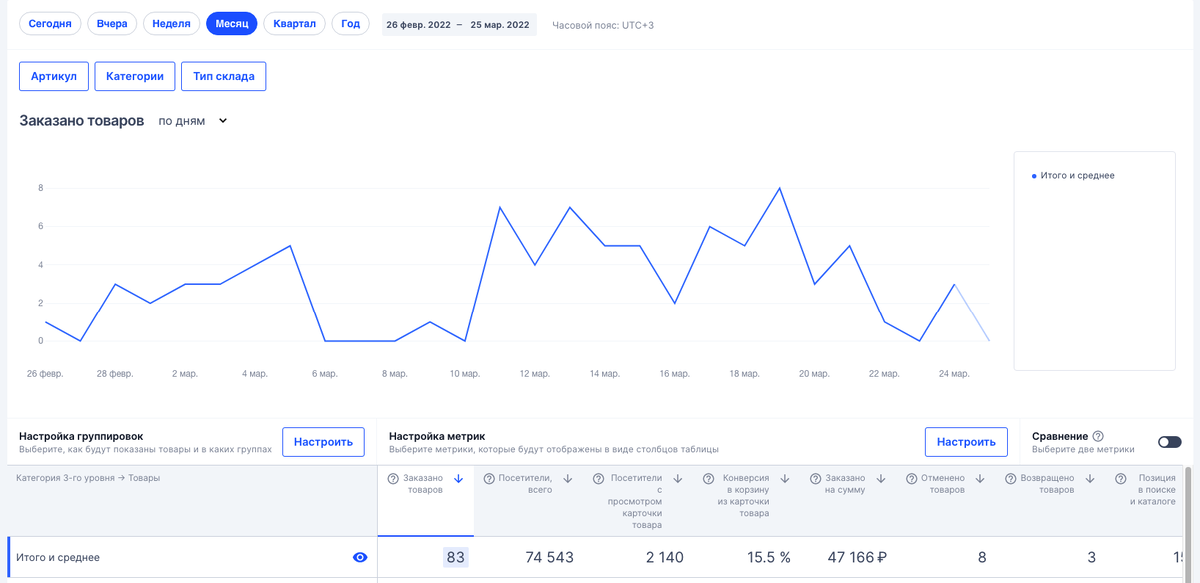Click help icon for Возвращено товаров column
Image resolution: width=1200 pixels, height=583 pixels.
1011,479
